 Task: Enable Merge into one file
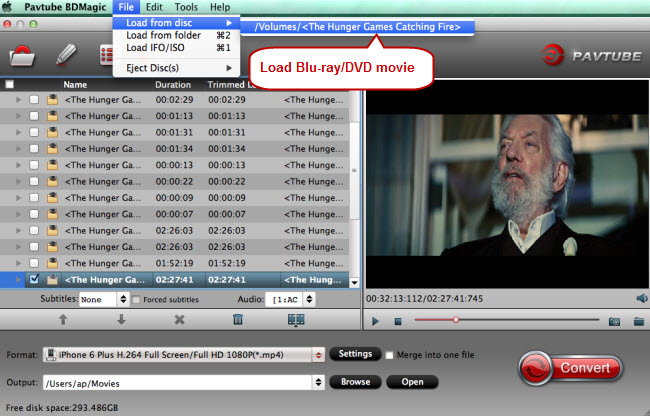(389, 356)
